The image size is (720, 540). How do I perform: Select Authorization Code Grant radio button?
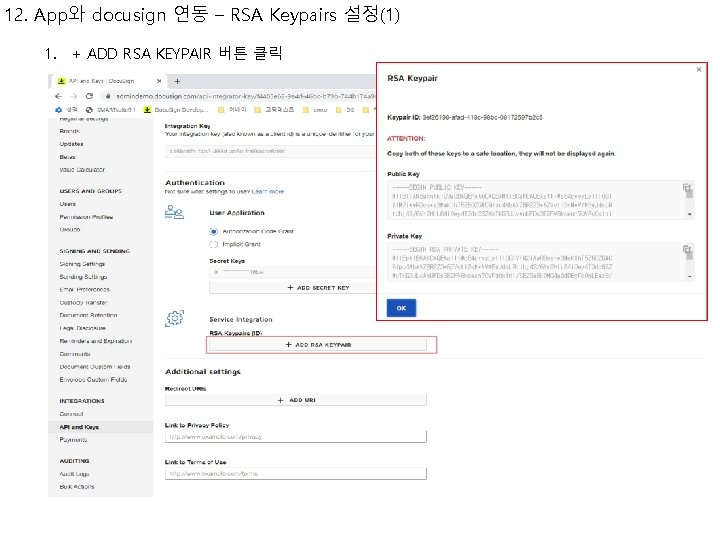point(214,231)
